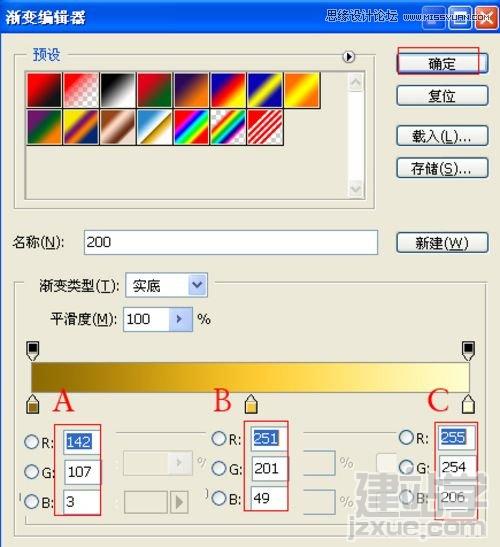Image resolution: width=500 pixels, height=547 pixels.
Task: Select the red transparent stripes preset
Action: 265,127
